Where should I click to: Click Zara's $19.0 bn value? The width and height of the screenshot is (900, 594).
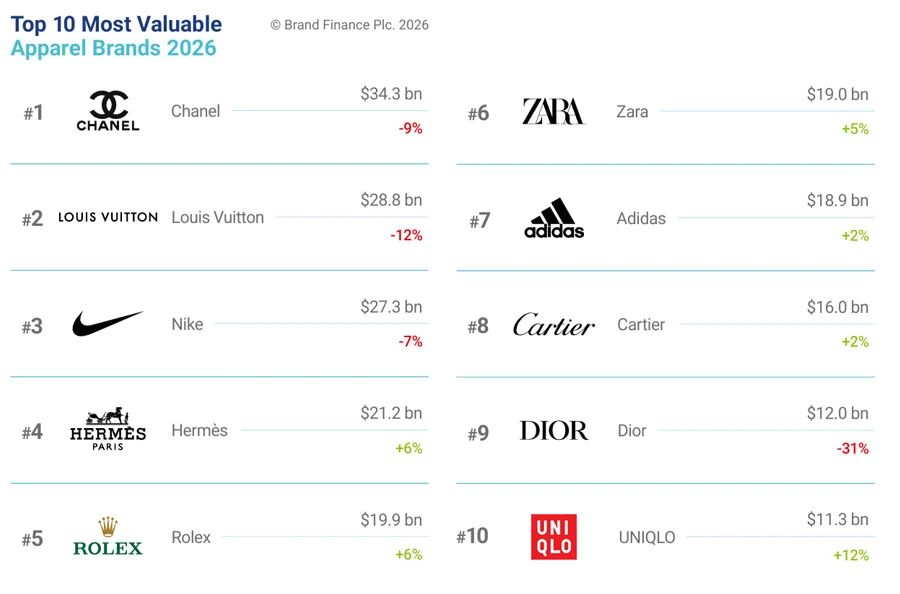837,94
